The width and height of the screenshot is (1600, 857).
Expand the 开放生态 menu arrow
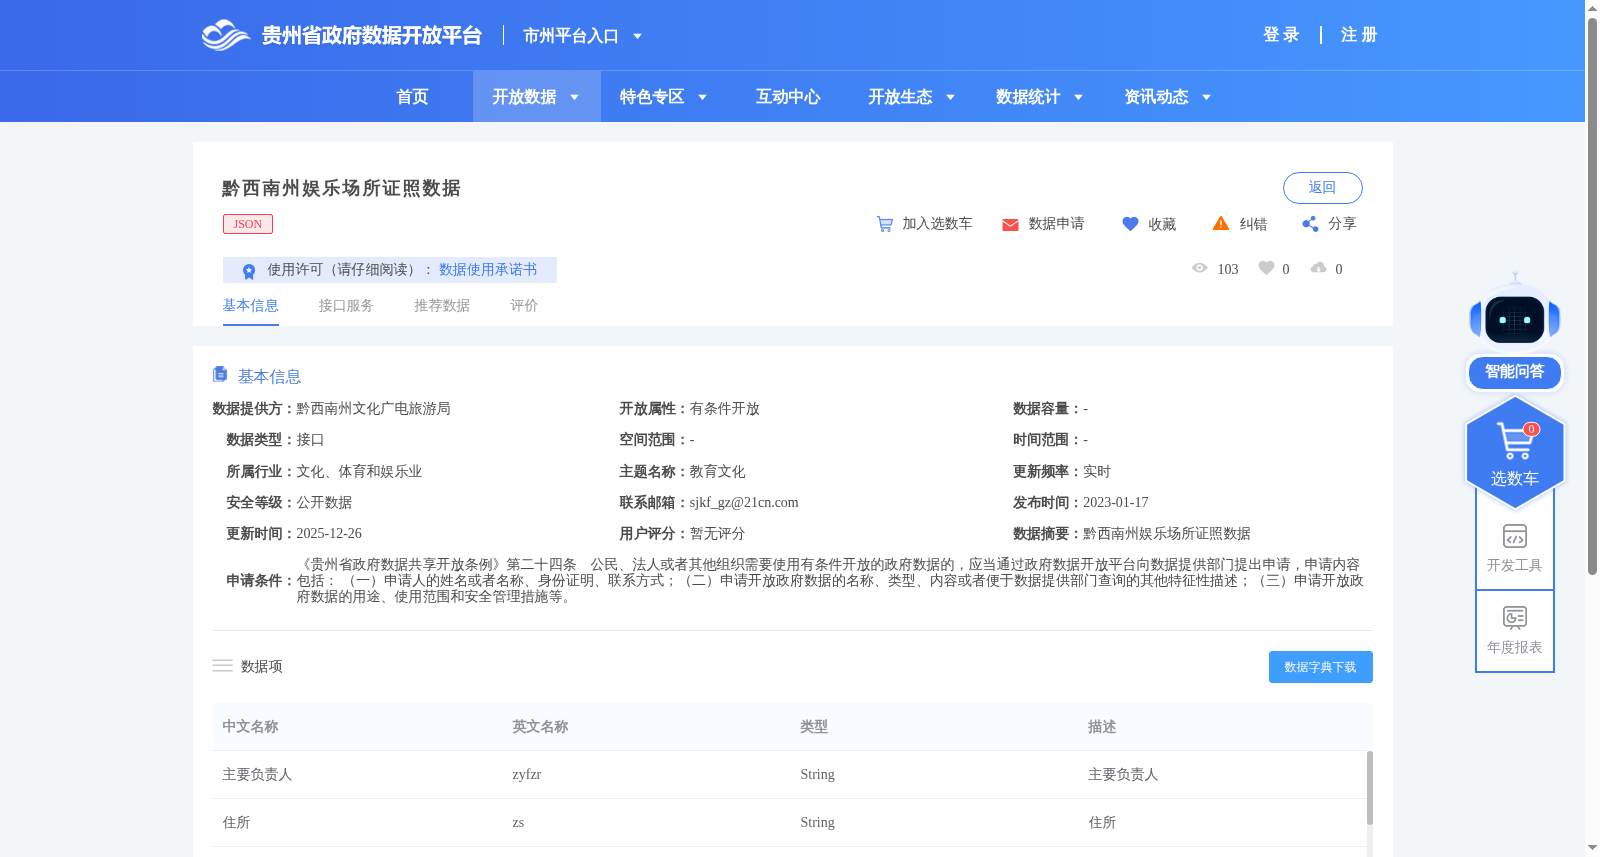[950, 97]
